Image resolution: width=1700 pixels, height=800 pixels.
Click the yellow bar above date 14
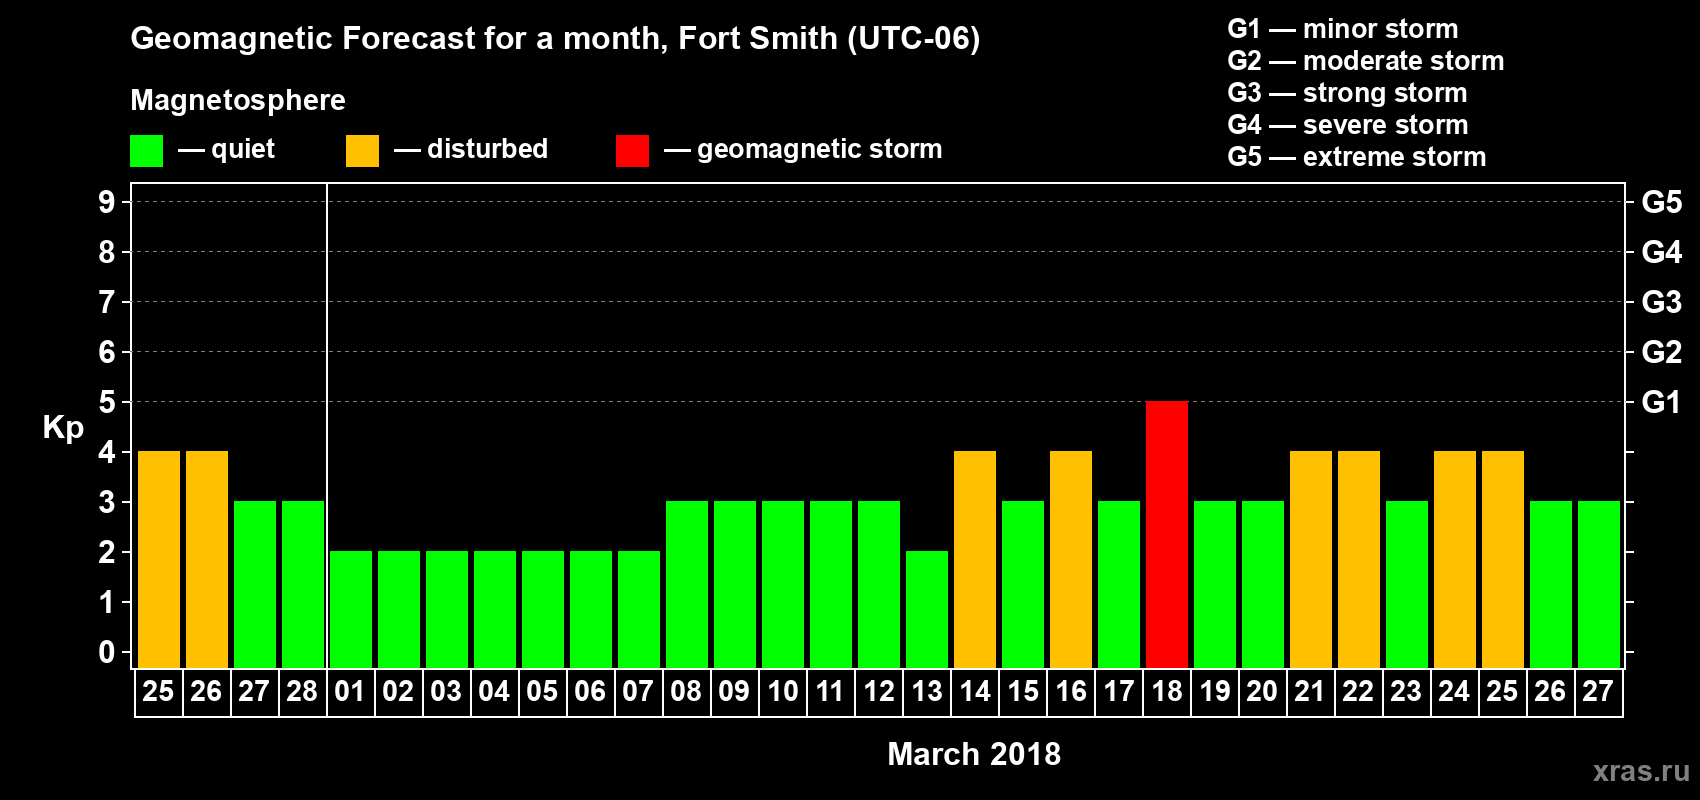975,560
